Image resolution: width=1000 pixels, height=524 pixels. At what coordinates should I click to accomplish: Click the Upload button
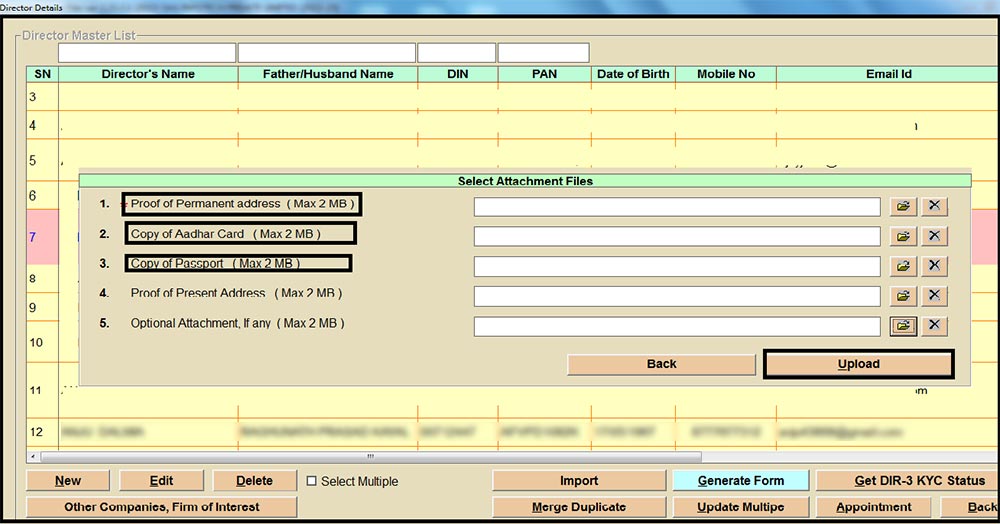point(858,364)
